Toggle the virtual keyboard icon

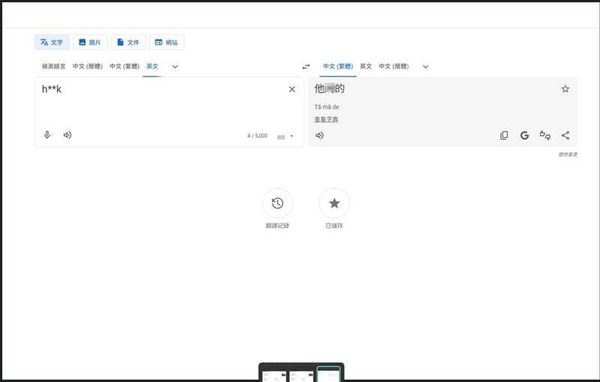[x=281, y=136]
